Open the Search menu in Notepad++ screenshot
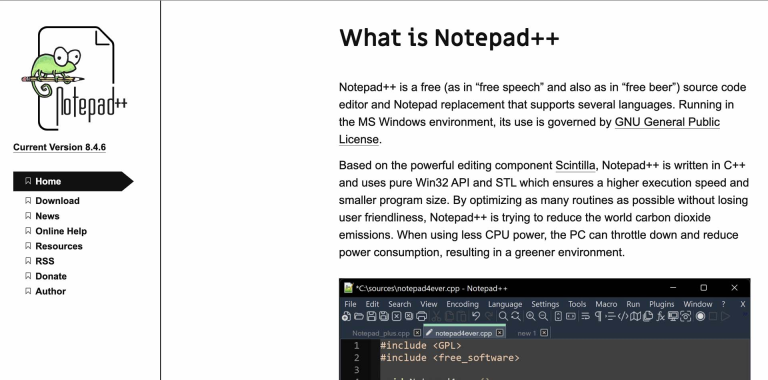The image size is (768, 380). 400,304
